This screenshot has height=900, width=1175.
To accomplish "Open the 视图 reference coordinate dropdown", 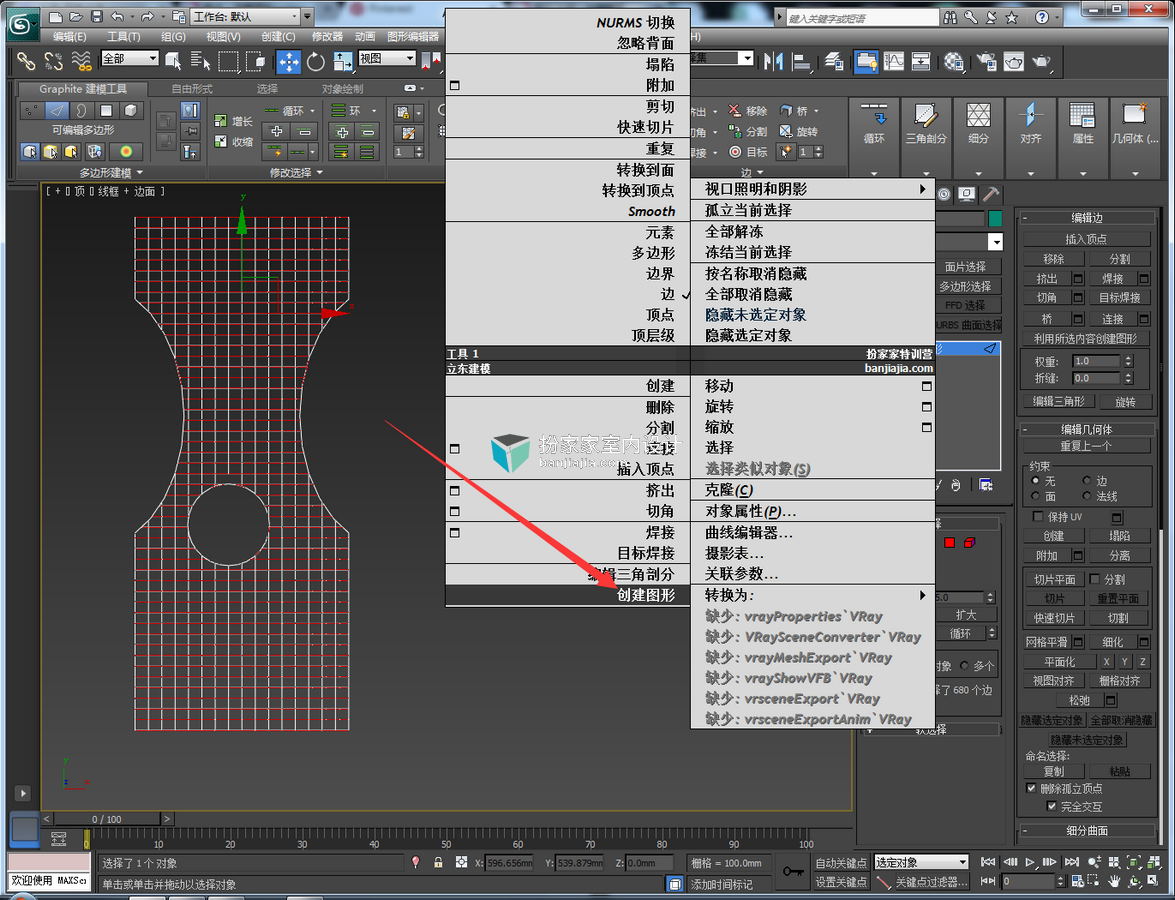I will 387,58.
